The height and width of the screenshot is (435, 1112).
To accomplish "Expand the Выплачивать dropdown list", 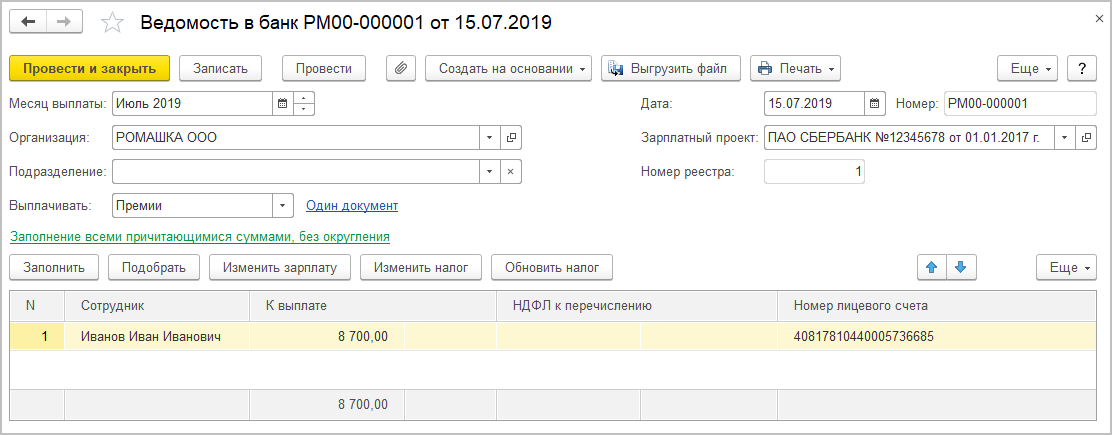I will (282, 205).
